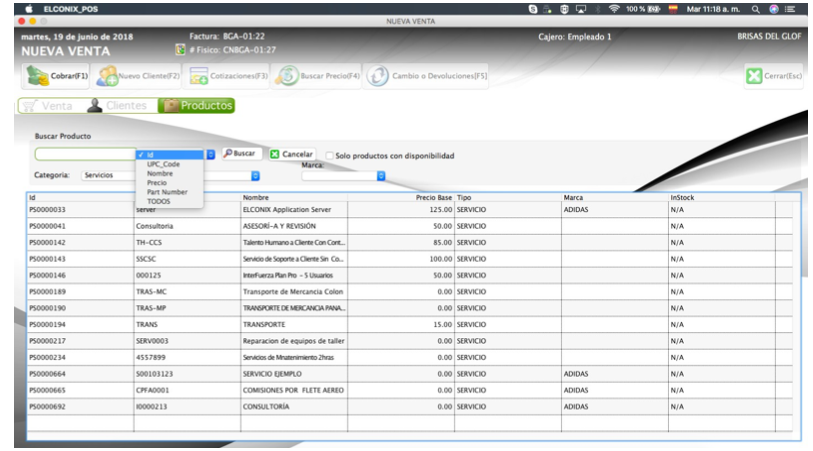Sort by the Id column header

tap(80, 198)
